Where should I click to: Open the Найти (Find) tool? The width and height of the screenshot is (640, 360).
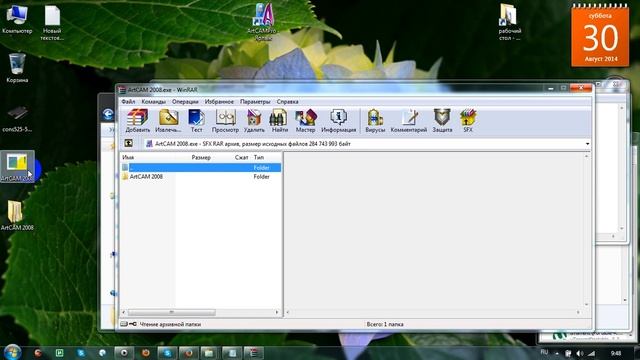[x=280, y=120]
